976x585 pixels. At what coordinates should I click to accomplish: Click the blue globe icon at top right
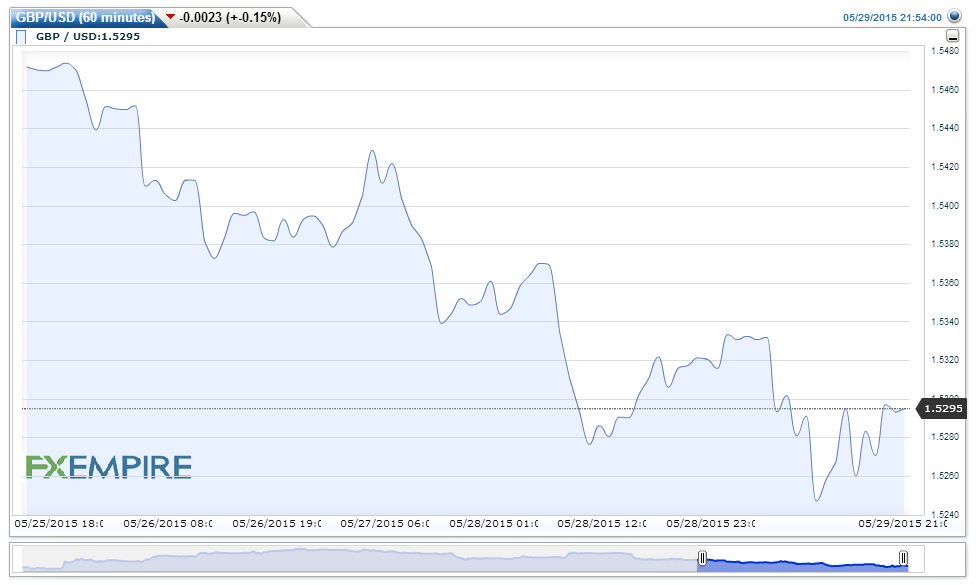click(954, 16)
